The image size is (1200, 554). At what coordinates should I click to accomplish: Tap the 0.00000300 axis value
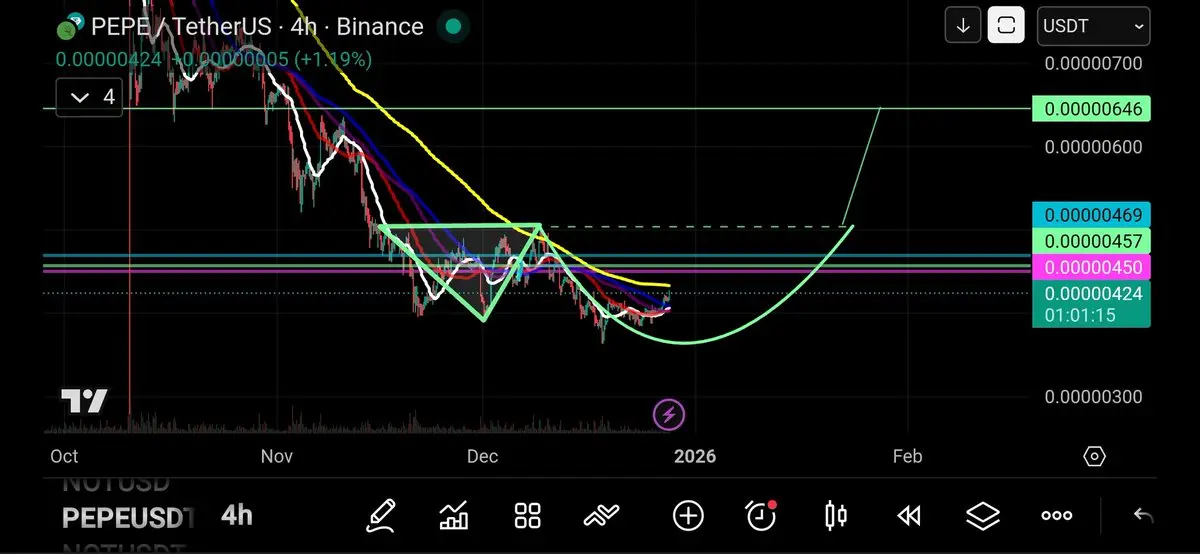(x=1093, y=397)
